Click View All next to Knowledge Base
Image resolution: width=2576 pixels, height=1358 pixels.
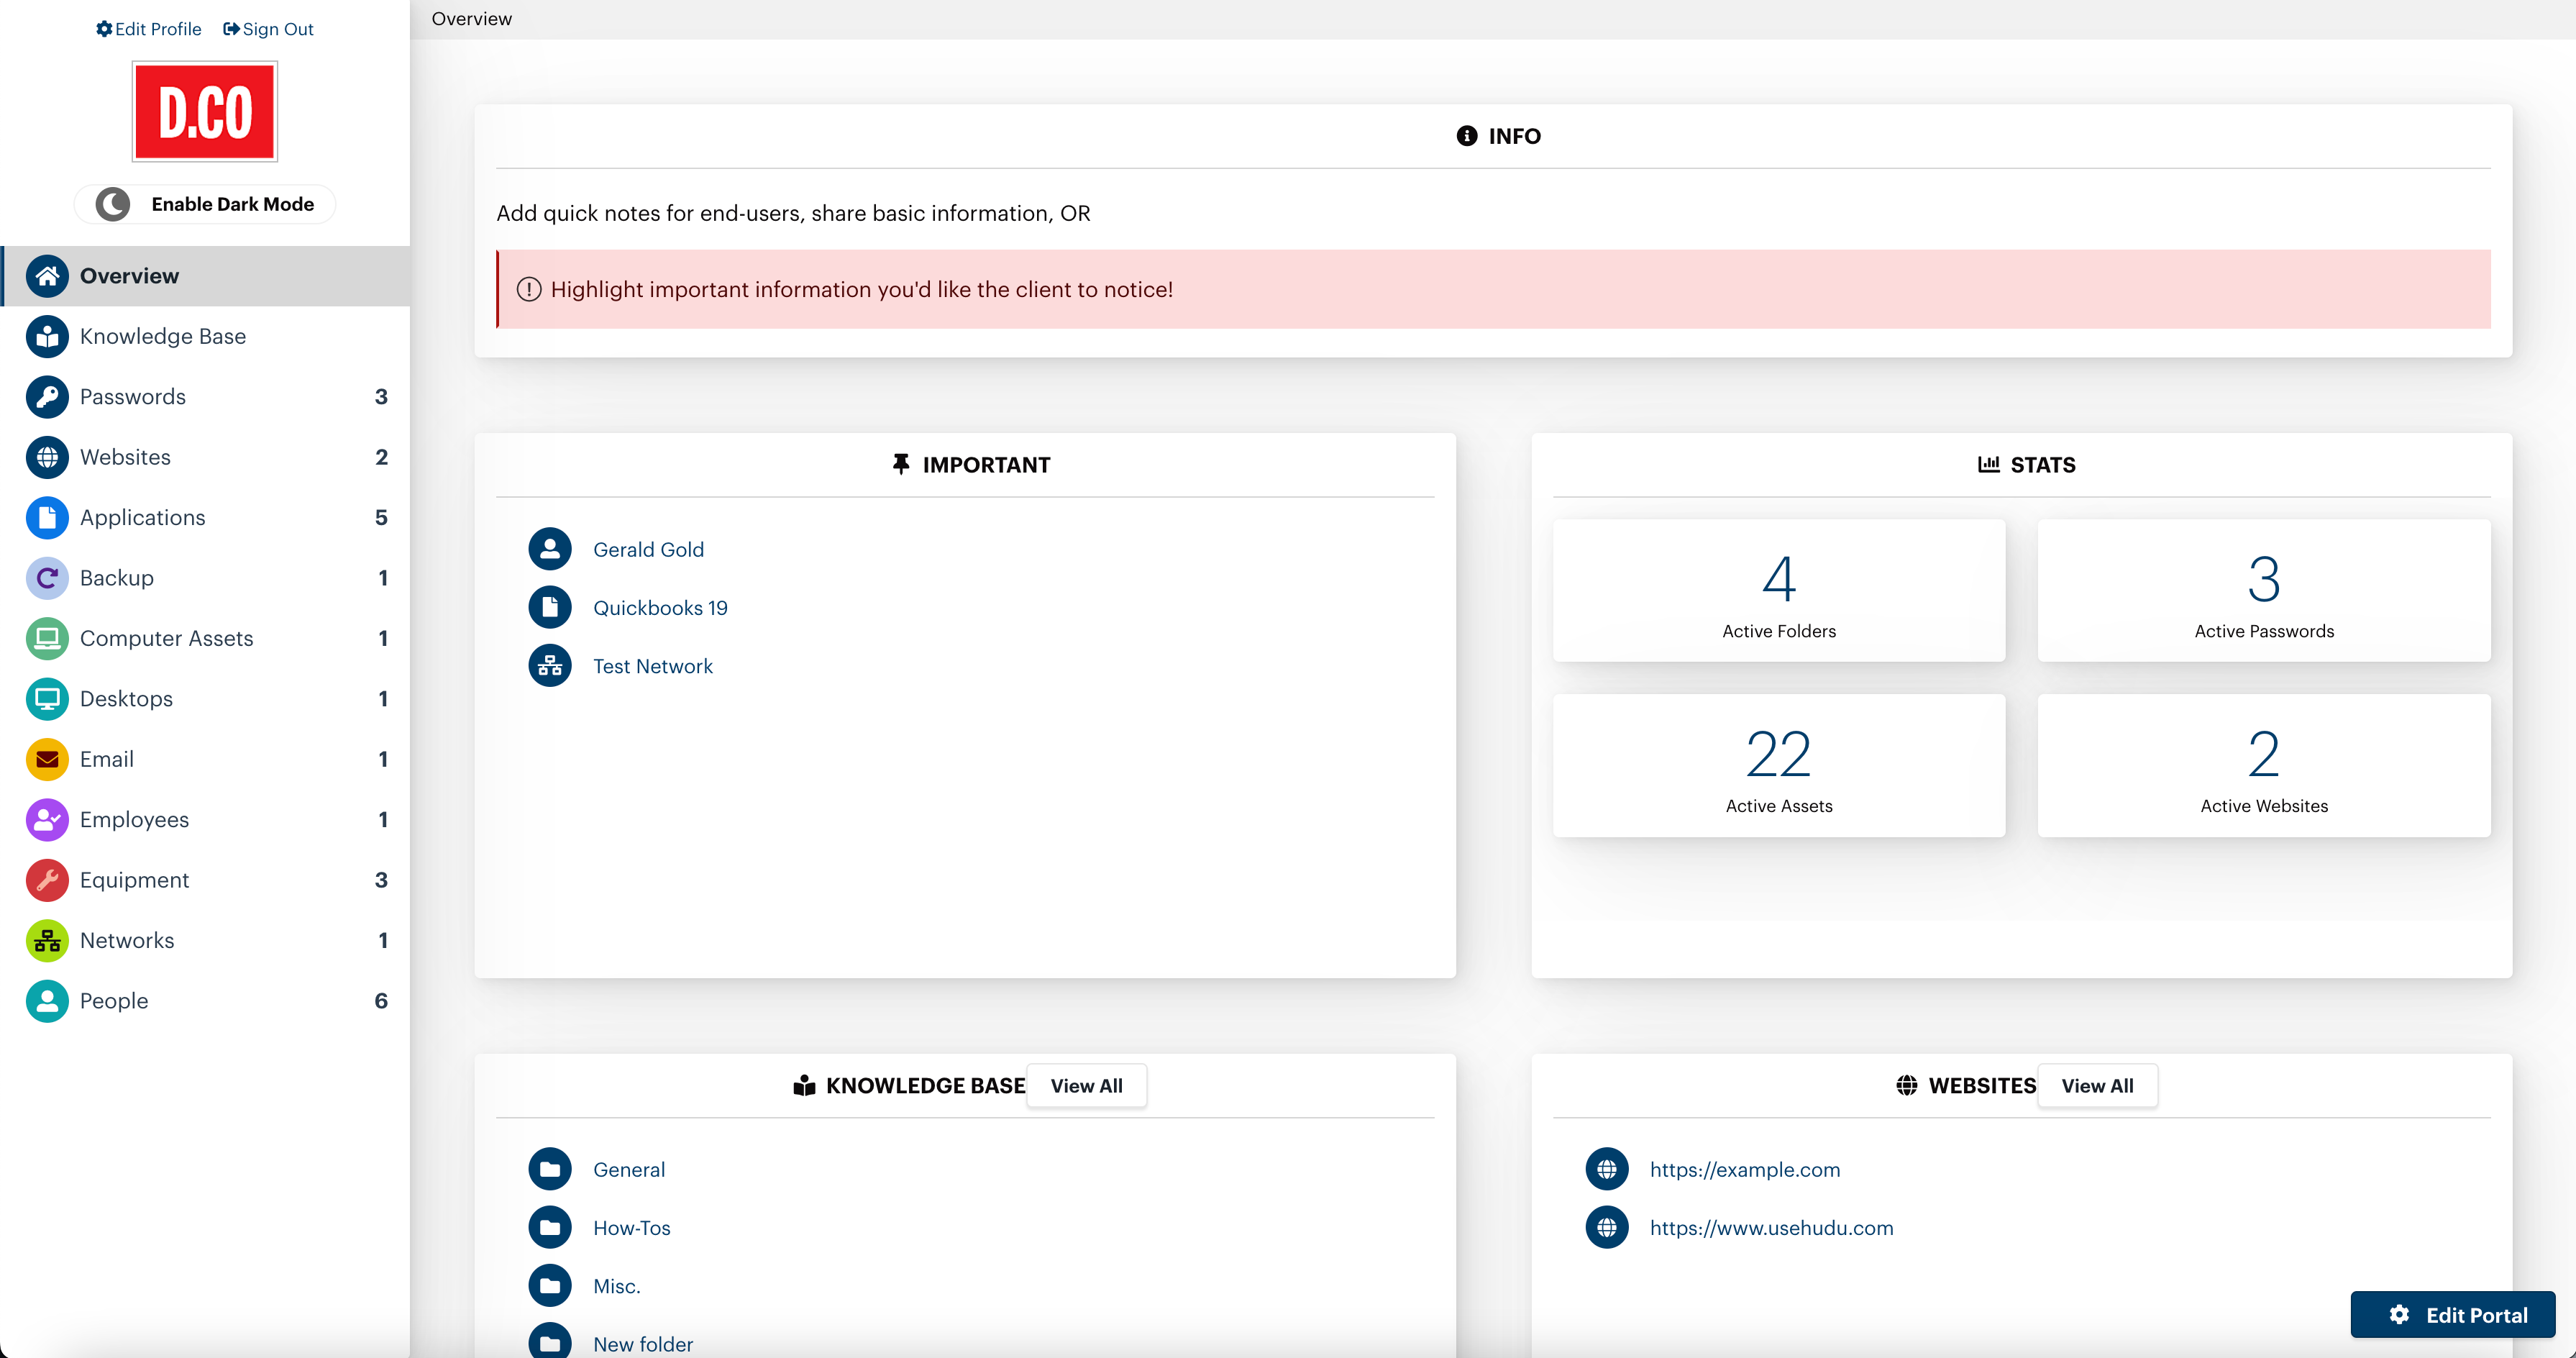(x=1086, y=1085)
